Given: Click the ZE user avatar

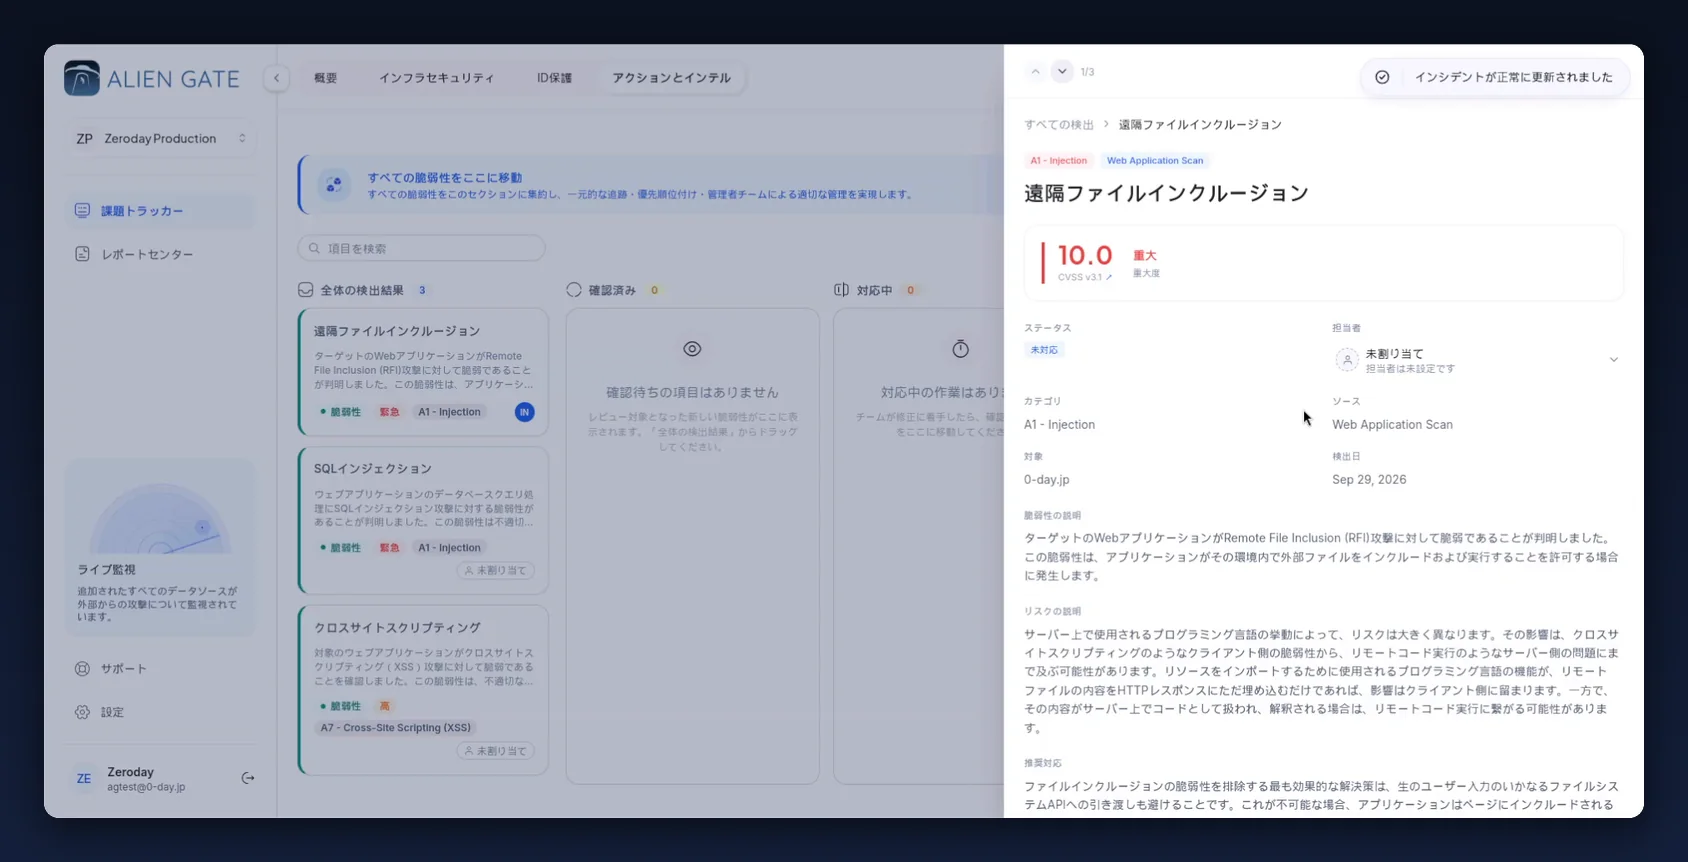Looking at the screenshot, I should coord(84,779).
